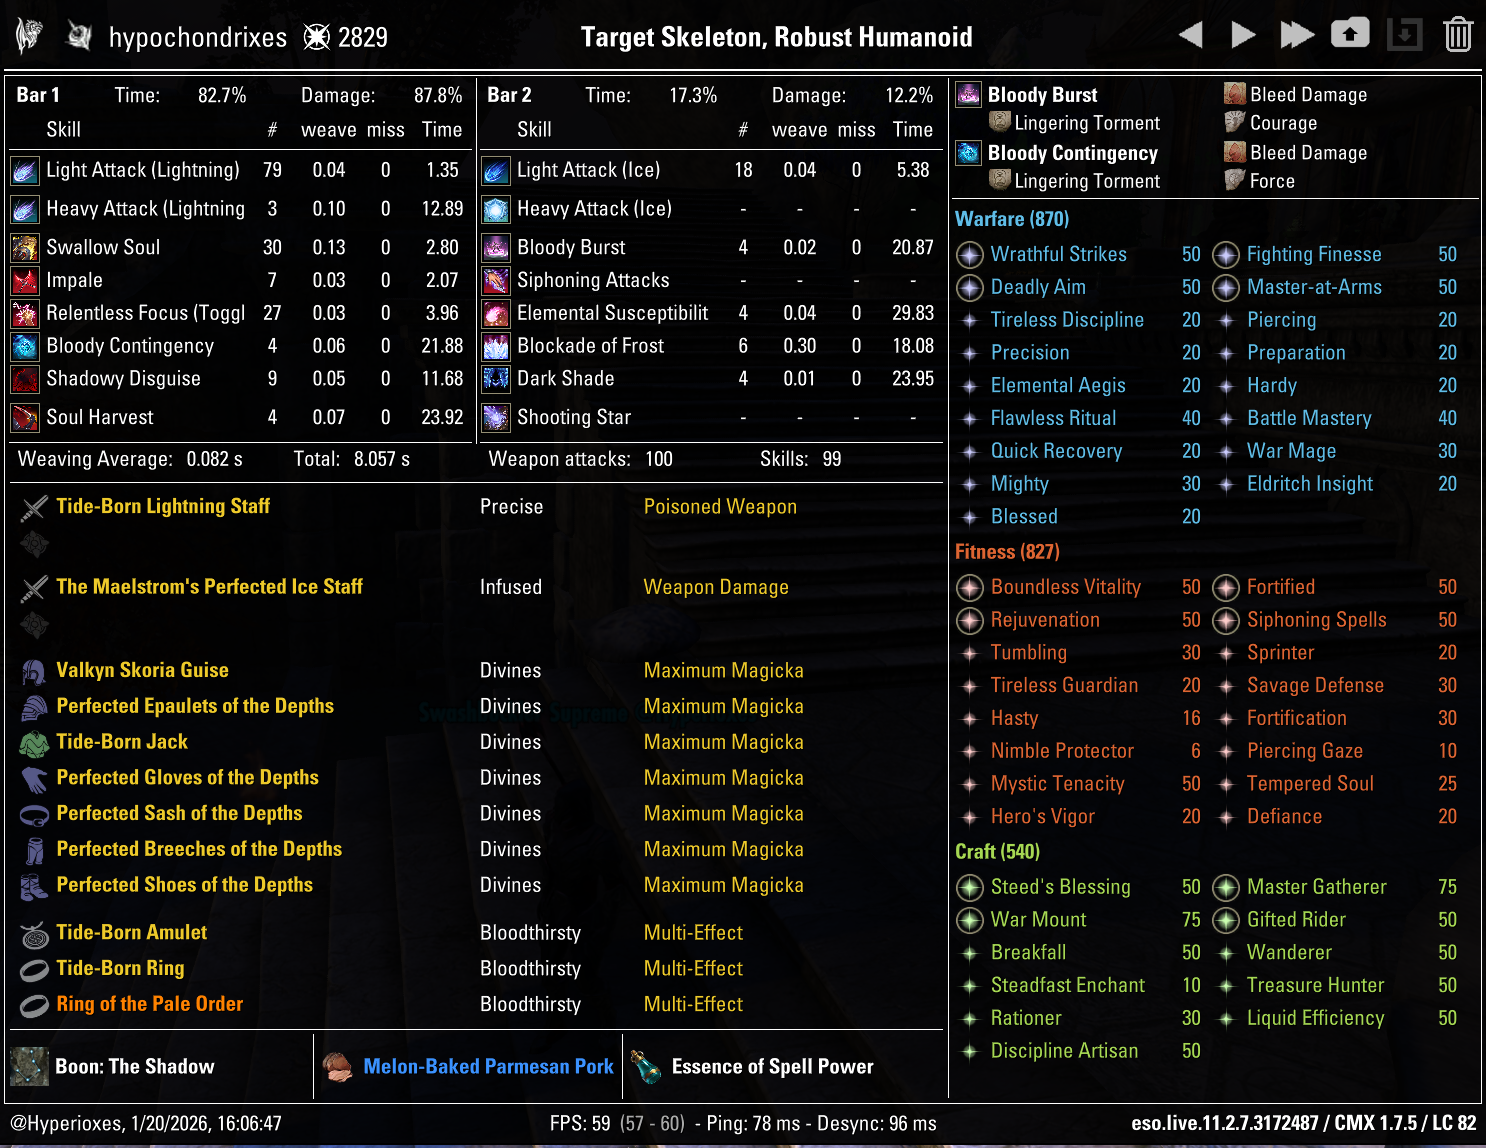Image resolution: width=1486 pixels, height=1148 pixels.
Task: Go to the next fight using the right arrow
Action: click(1243, 35)
